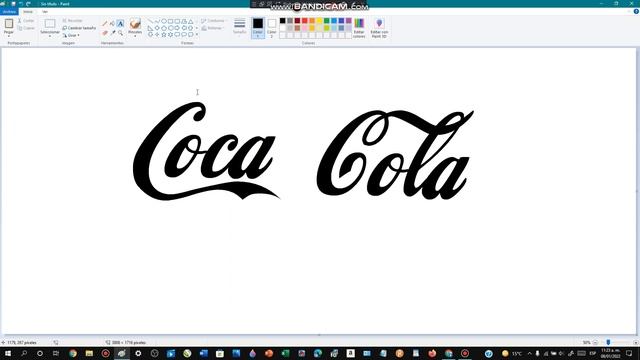Pick the five-point star shape
The image size is (640, 360).
164,35
